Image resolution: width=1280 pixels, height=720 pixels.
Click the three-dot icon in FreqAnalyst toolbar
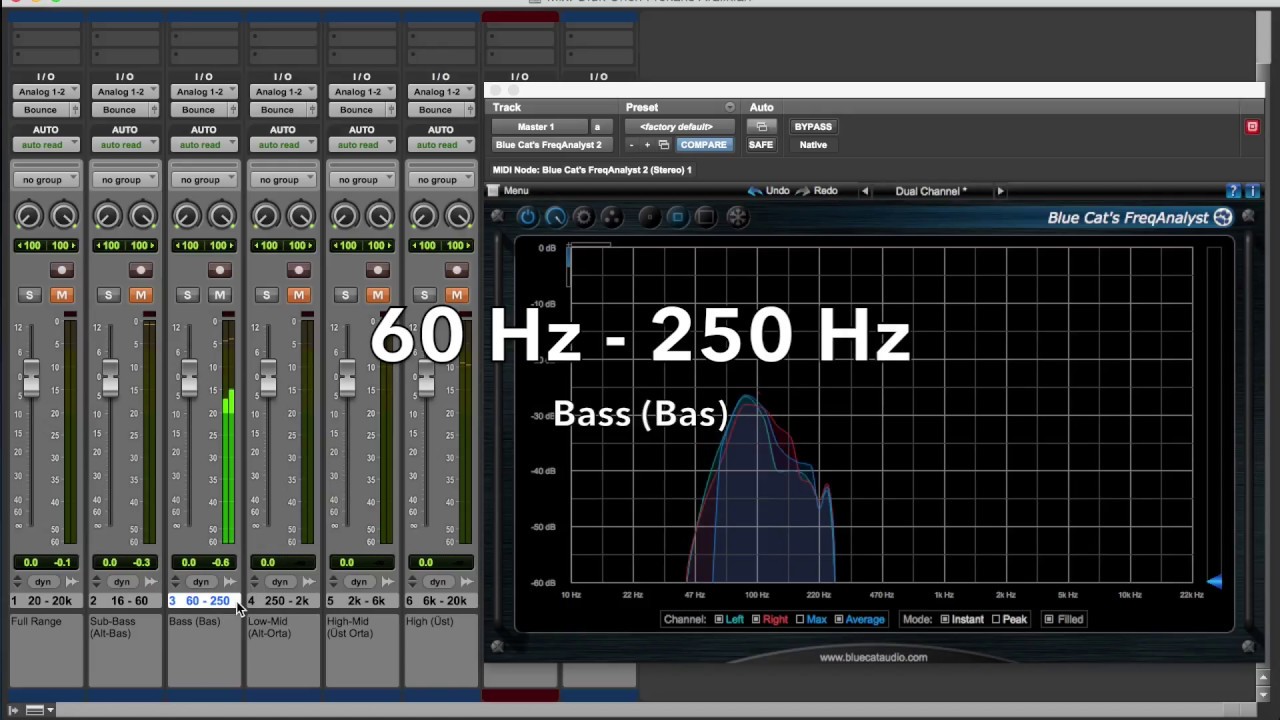(x=612, y=217)
